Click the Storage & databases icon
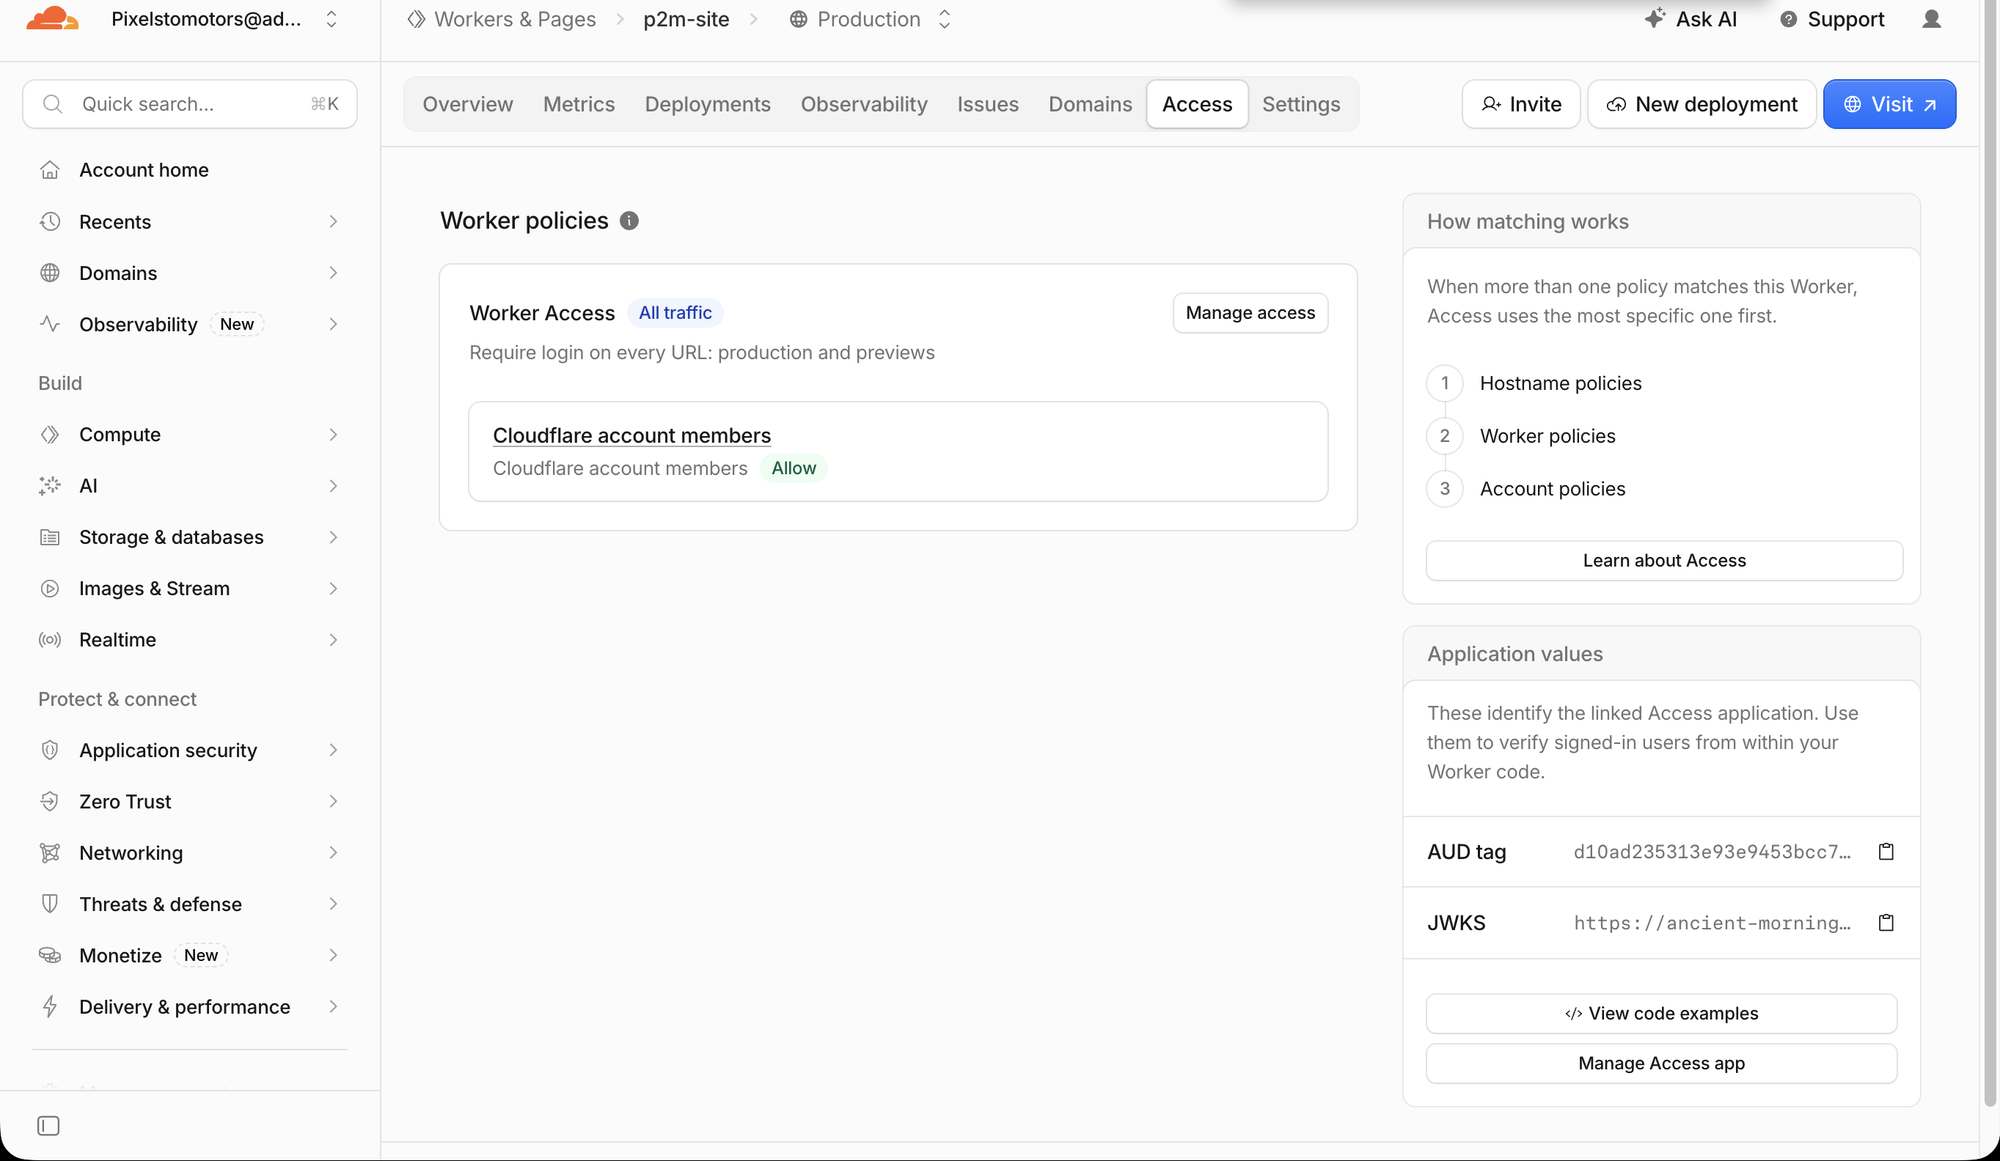This screenshot has width=2000, height=1161. pyautogui.click(x=50, y=537)
